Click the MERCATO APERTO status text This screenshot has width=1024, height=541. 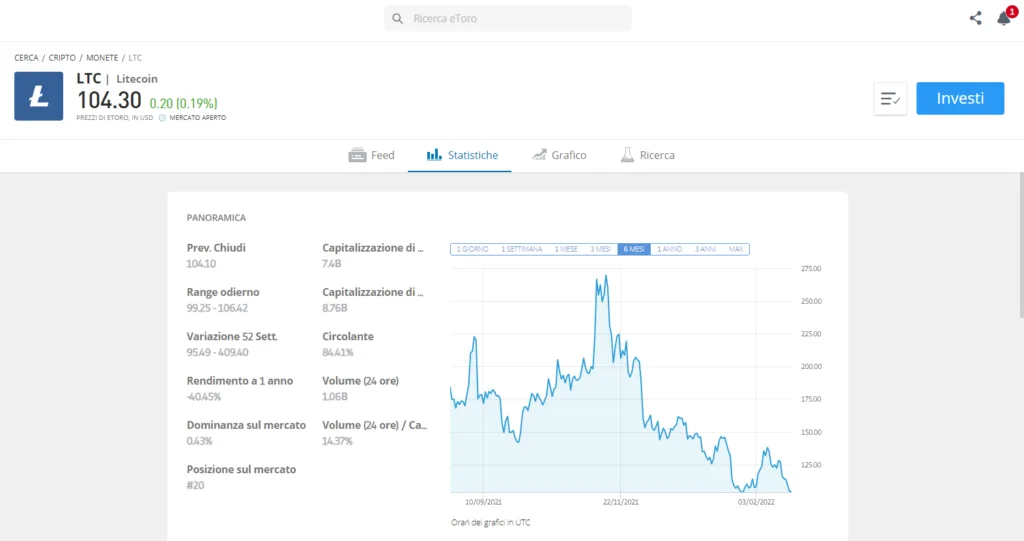(198, 118)
